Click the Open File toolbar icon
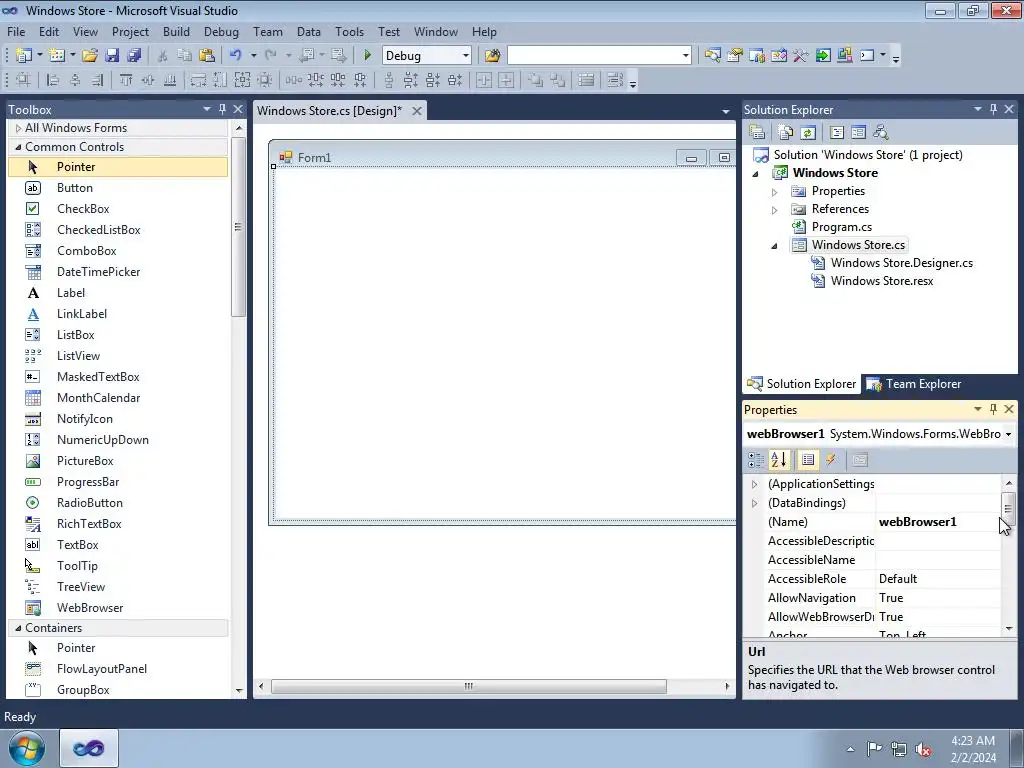This screenshot has height=768, width=1024. (x=90, y=56)
